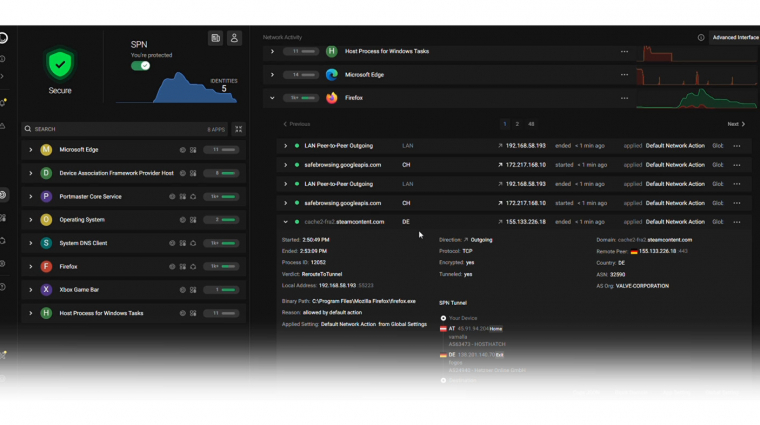The height and width of the screenshot is (425, 760).
Task: Select page 1 in pagination
Action: (x=505, y=124)
